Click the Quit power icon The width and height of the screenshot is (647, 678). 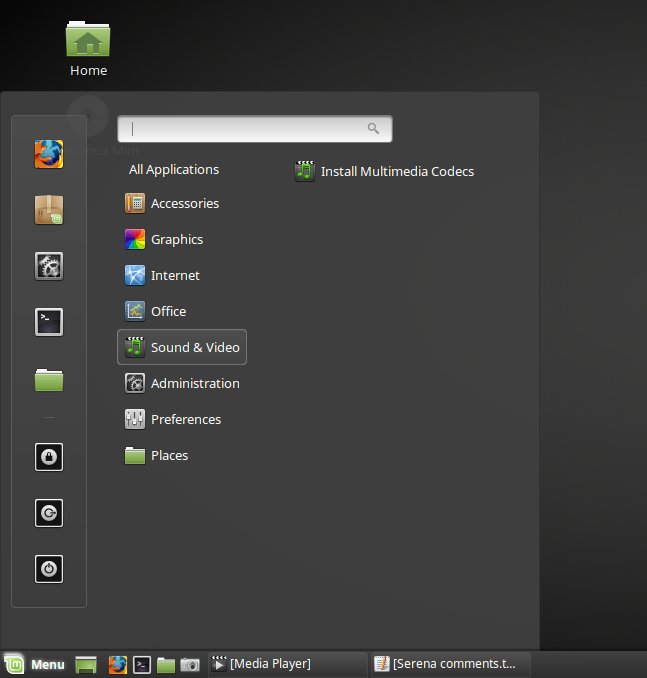(49, 569)
